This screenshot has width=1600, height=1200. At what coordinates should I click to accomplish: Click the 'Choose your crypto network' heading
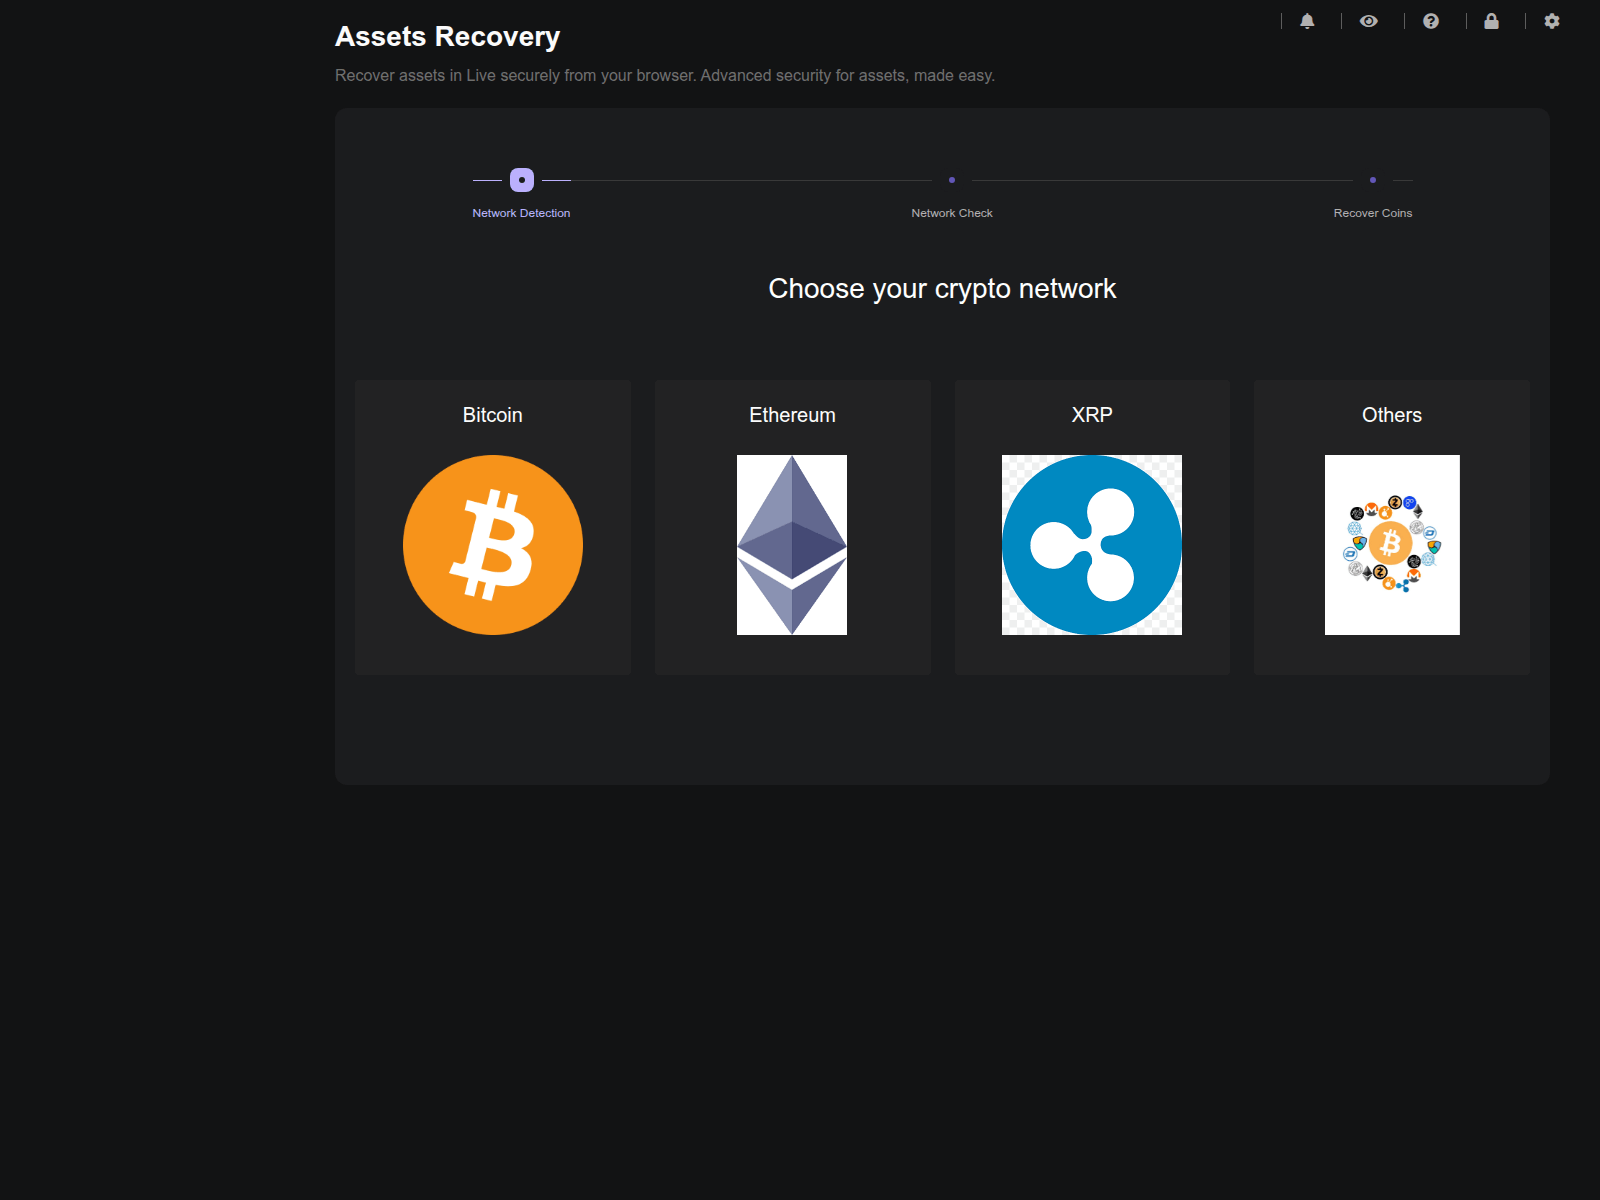[942, 289]
